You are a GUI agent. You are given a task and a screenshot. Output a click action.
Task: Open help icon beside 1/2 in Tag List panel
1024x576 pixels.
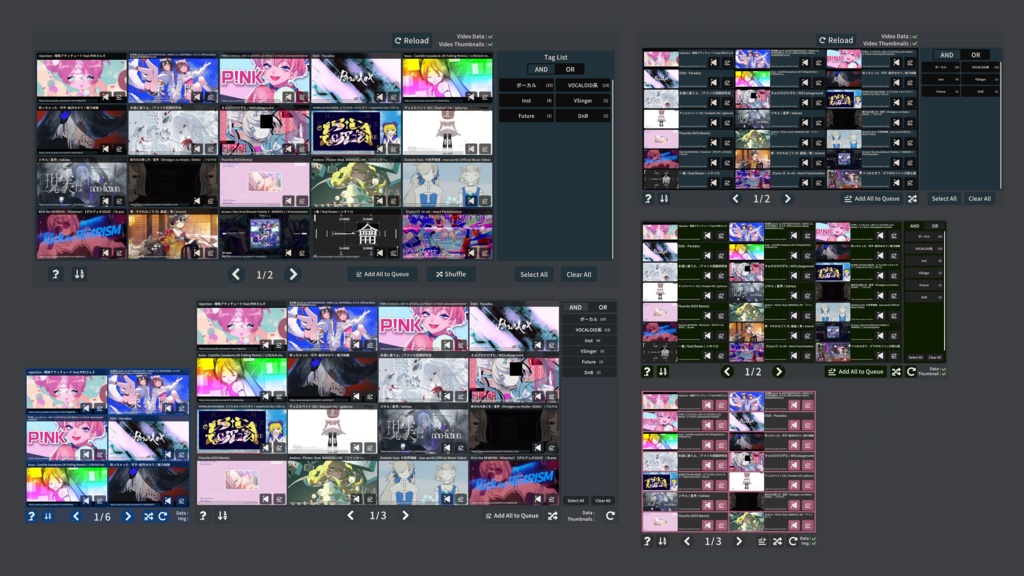tap(56, 274)
